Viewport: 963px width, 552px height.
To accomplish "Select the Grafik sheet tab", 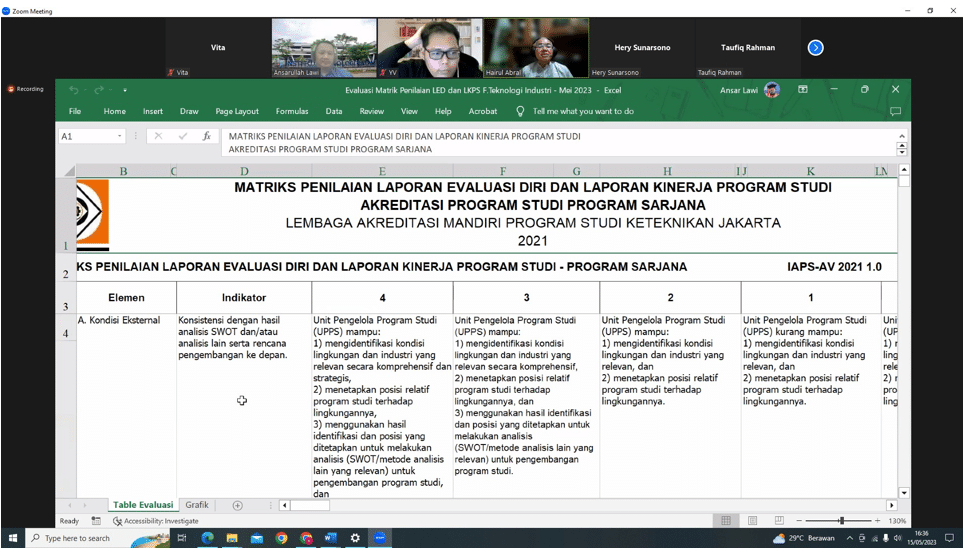I will click(x=197, y=505).
